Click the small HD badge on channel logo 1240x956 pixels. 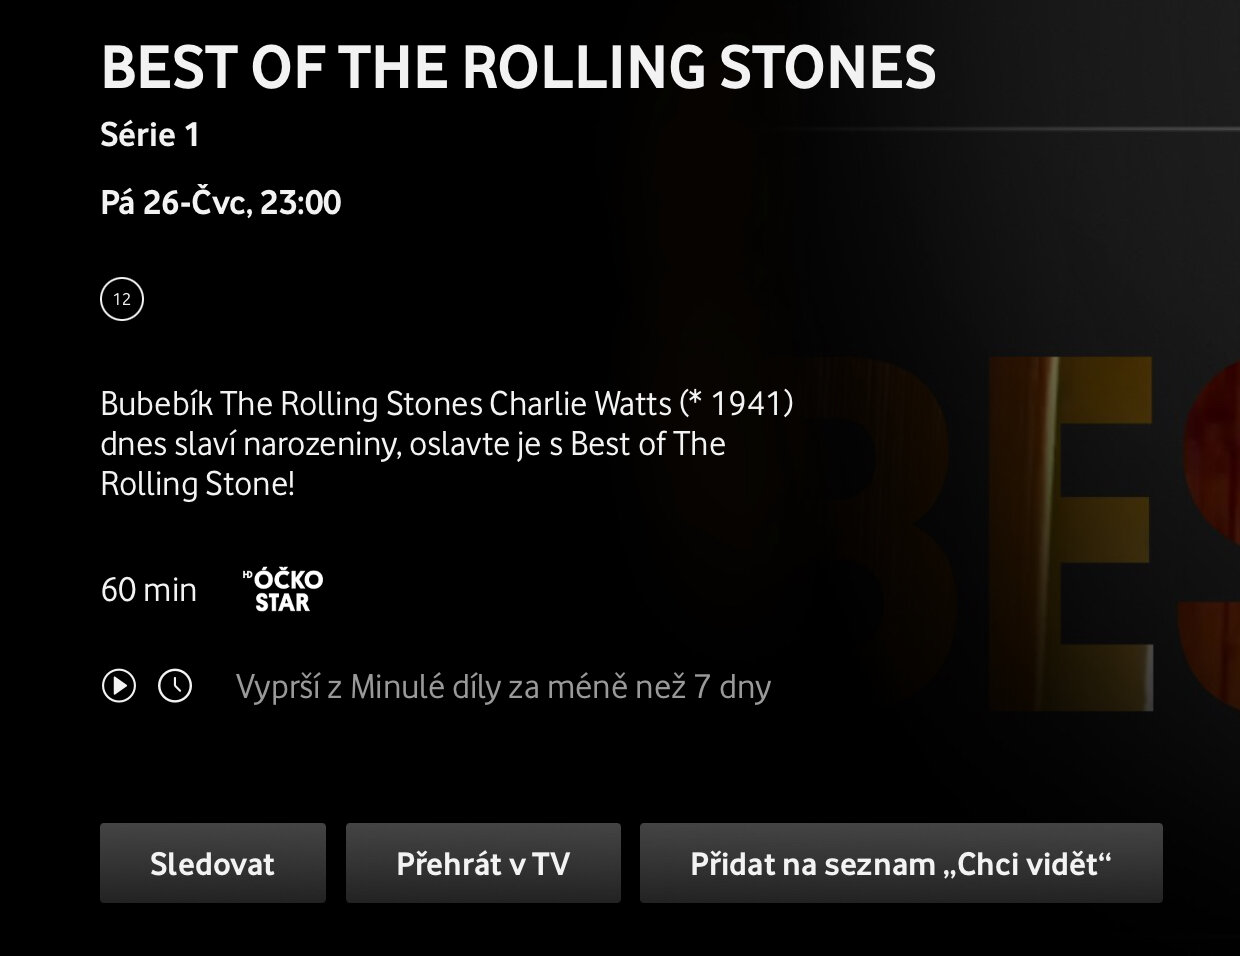coord(247,575)
